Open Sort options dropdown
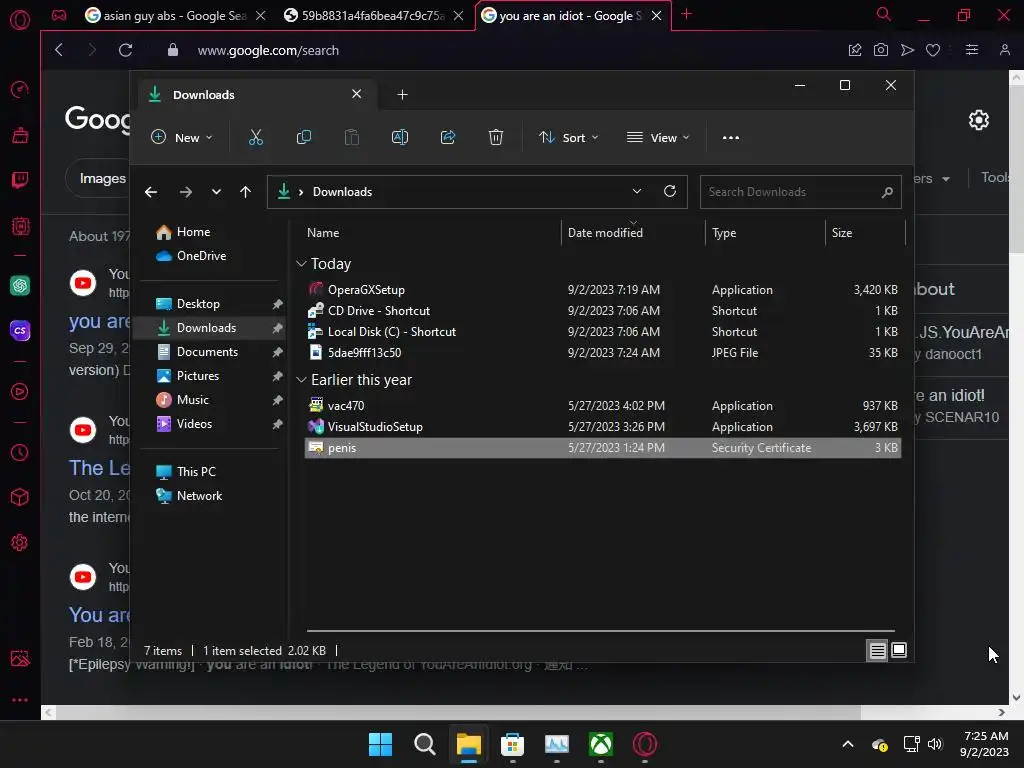The width and height of the screenshot is (1024, 768). coord(568,137)
